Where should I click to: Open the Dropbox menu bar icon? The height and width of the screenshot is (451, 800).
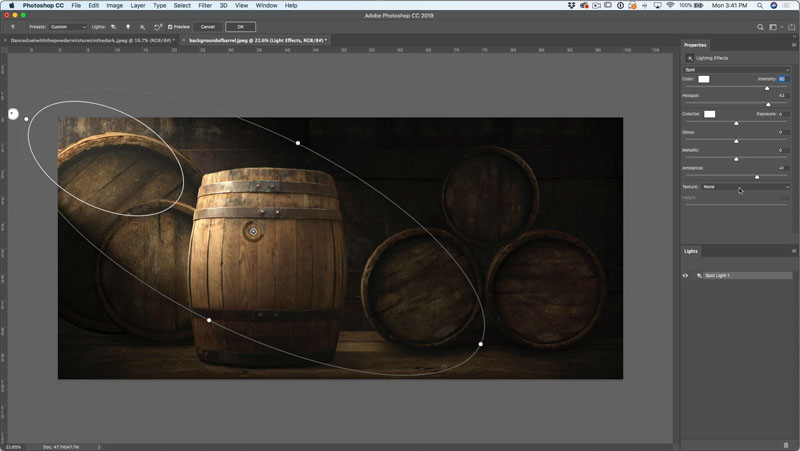point(571,5)
